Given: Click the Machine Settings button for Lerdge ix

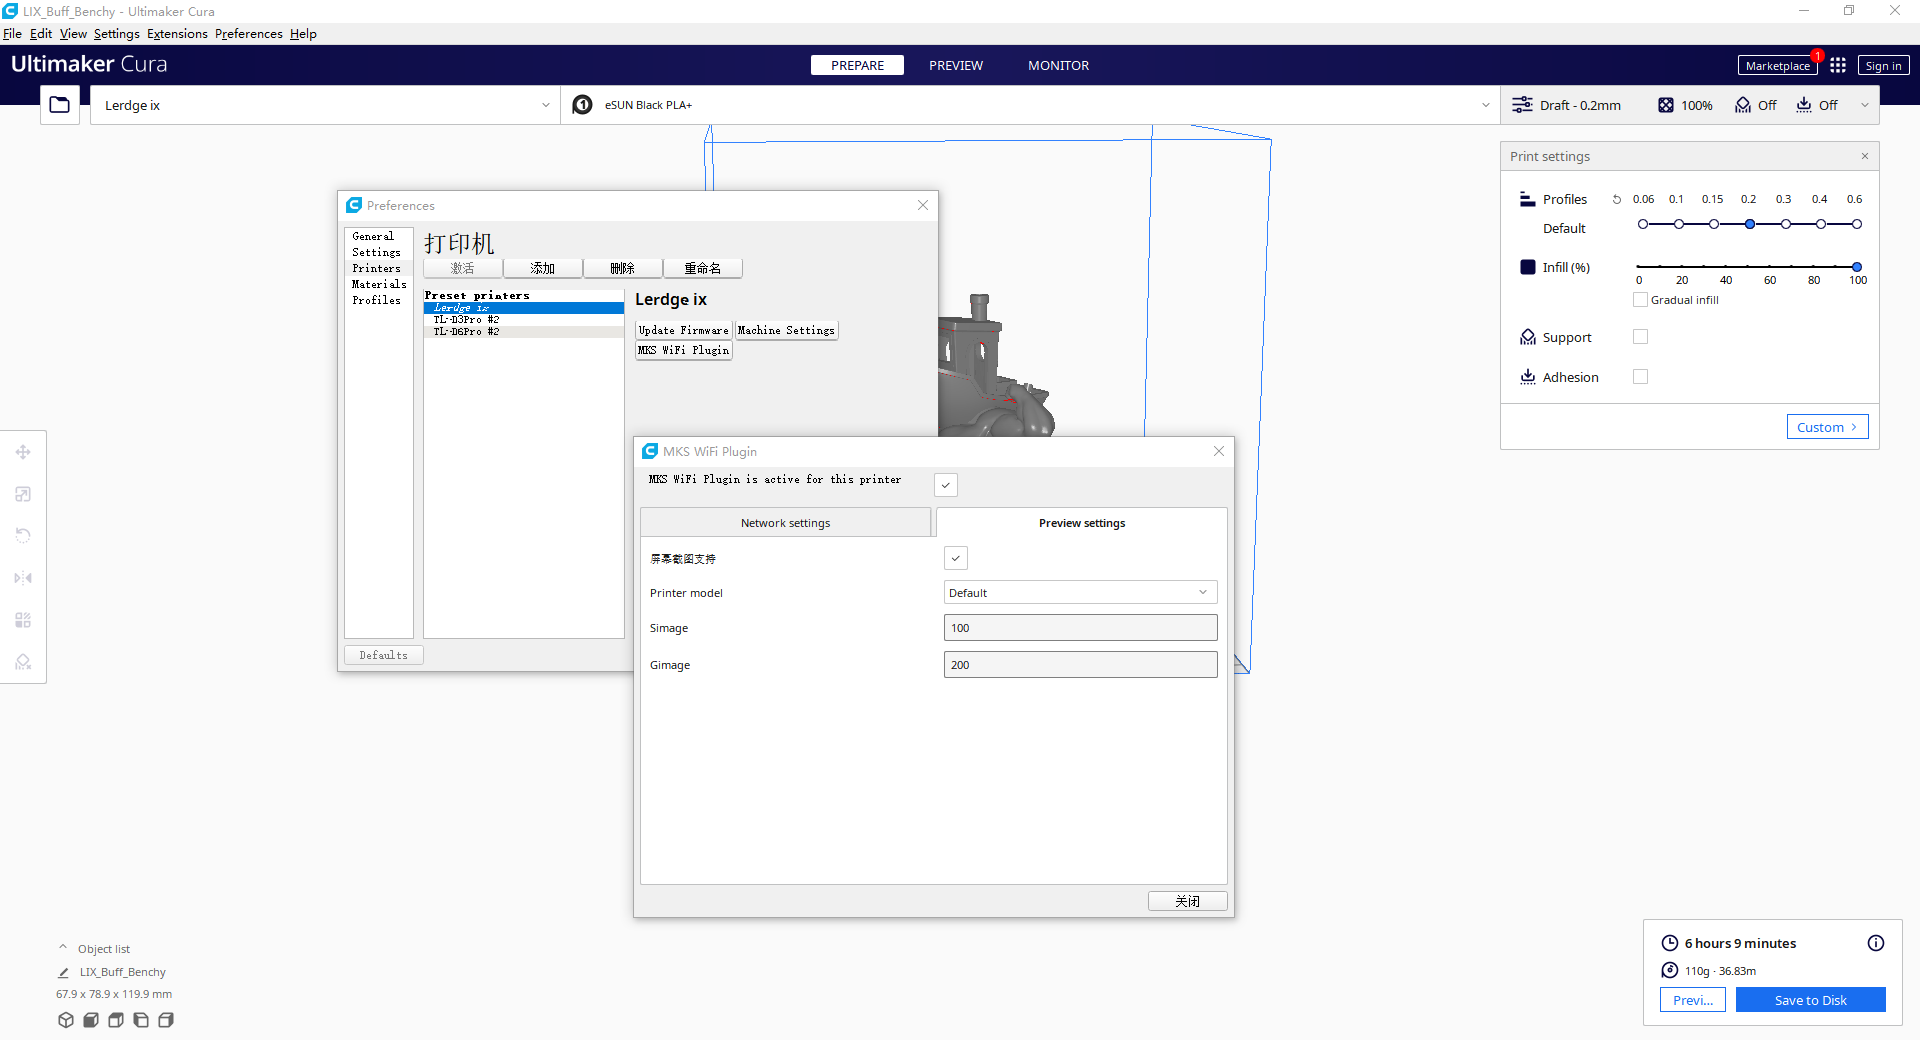Looking at the screenshot, I should (786, 330).
